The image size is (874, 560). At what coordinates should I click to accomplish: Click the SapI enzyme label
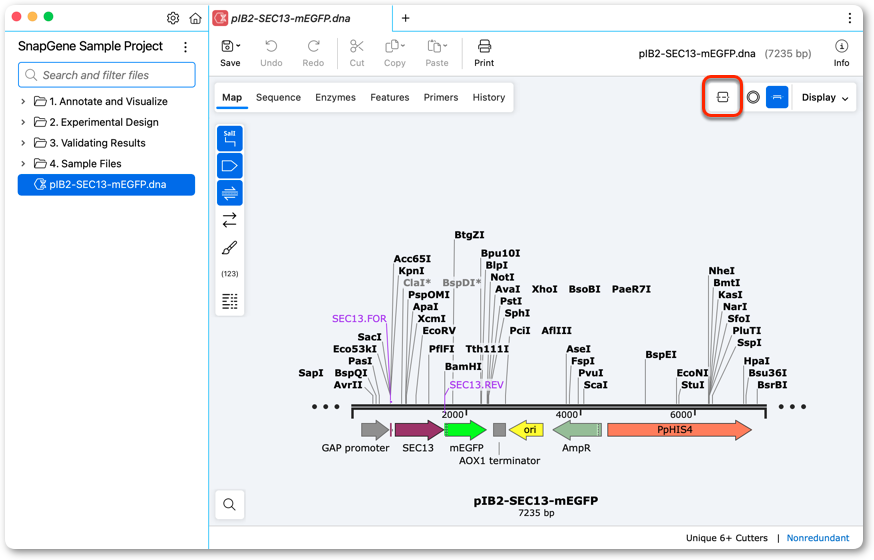[311, 373]
